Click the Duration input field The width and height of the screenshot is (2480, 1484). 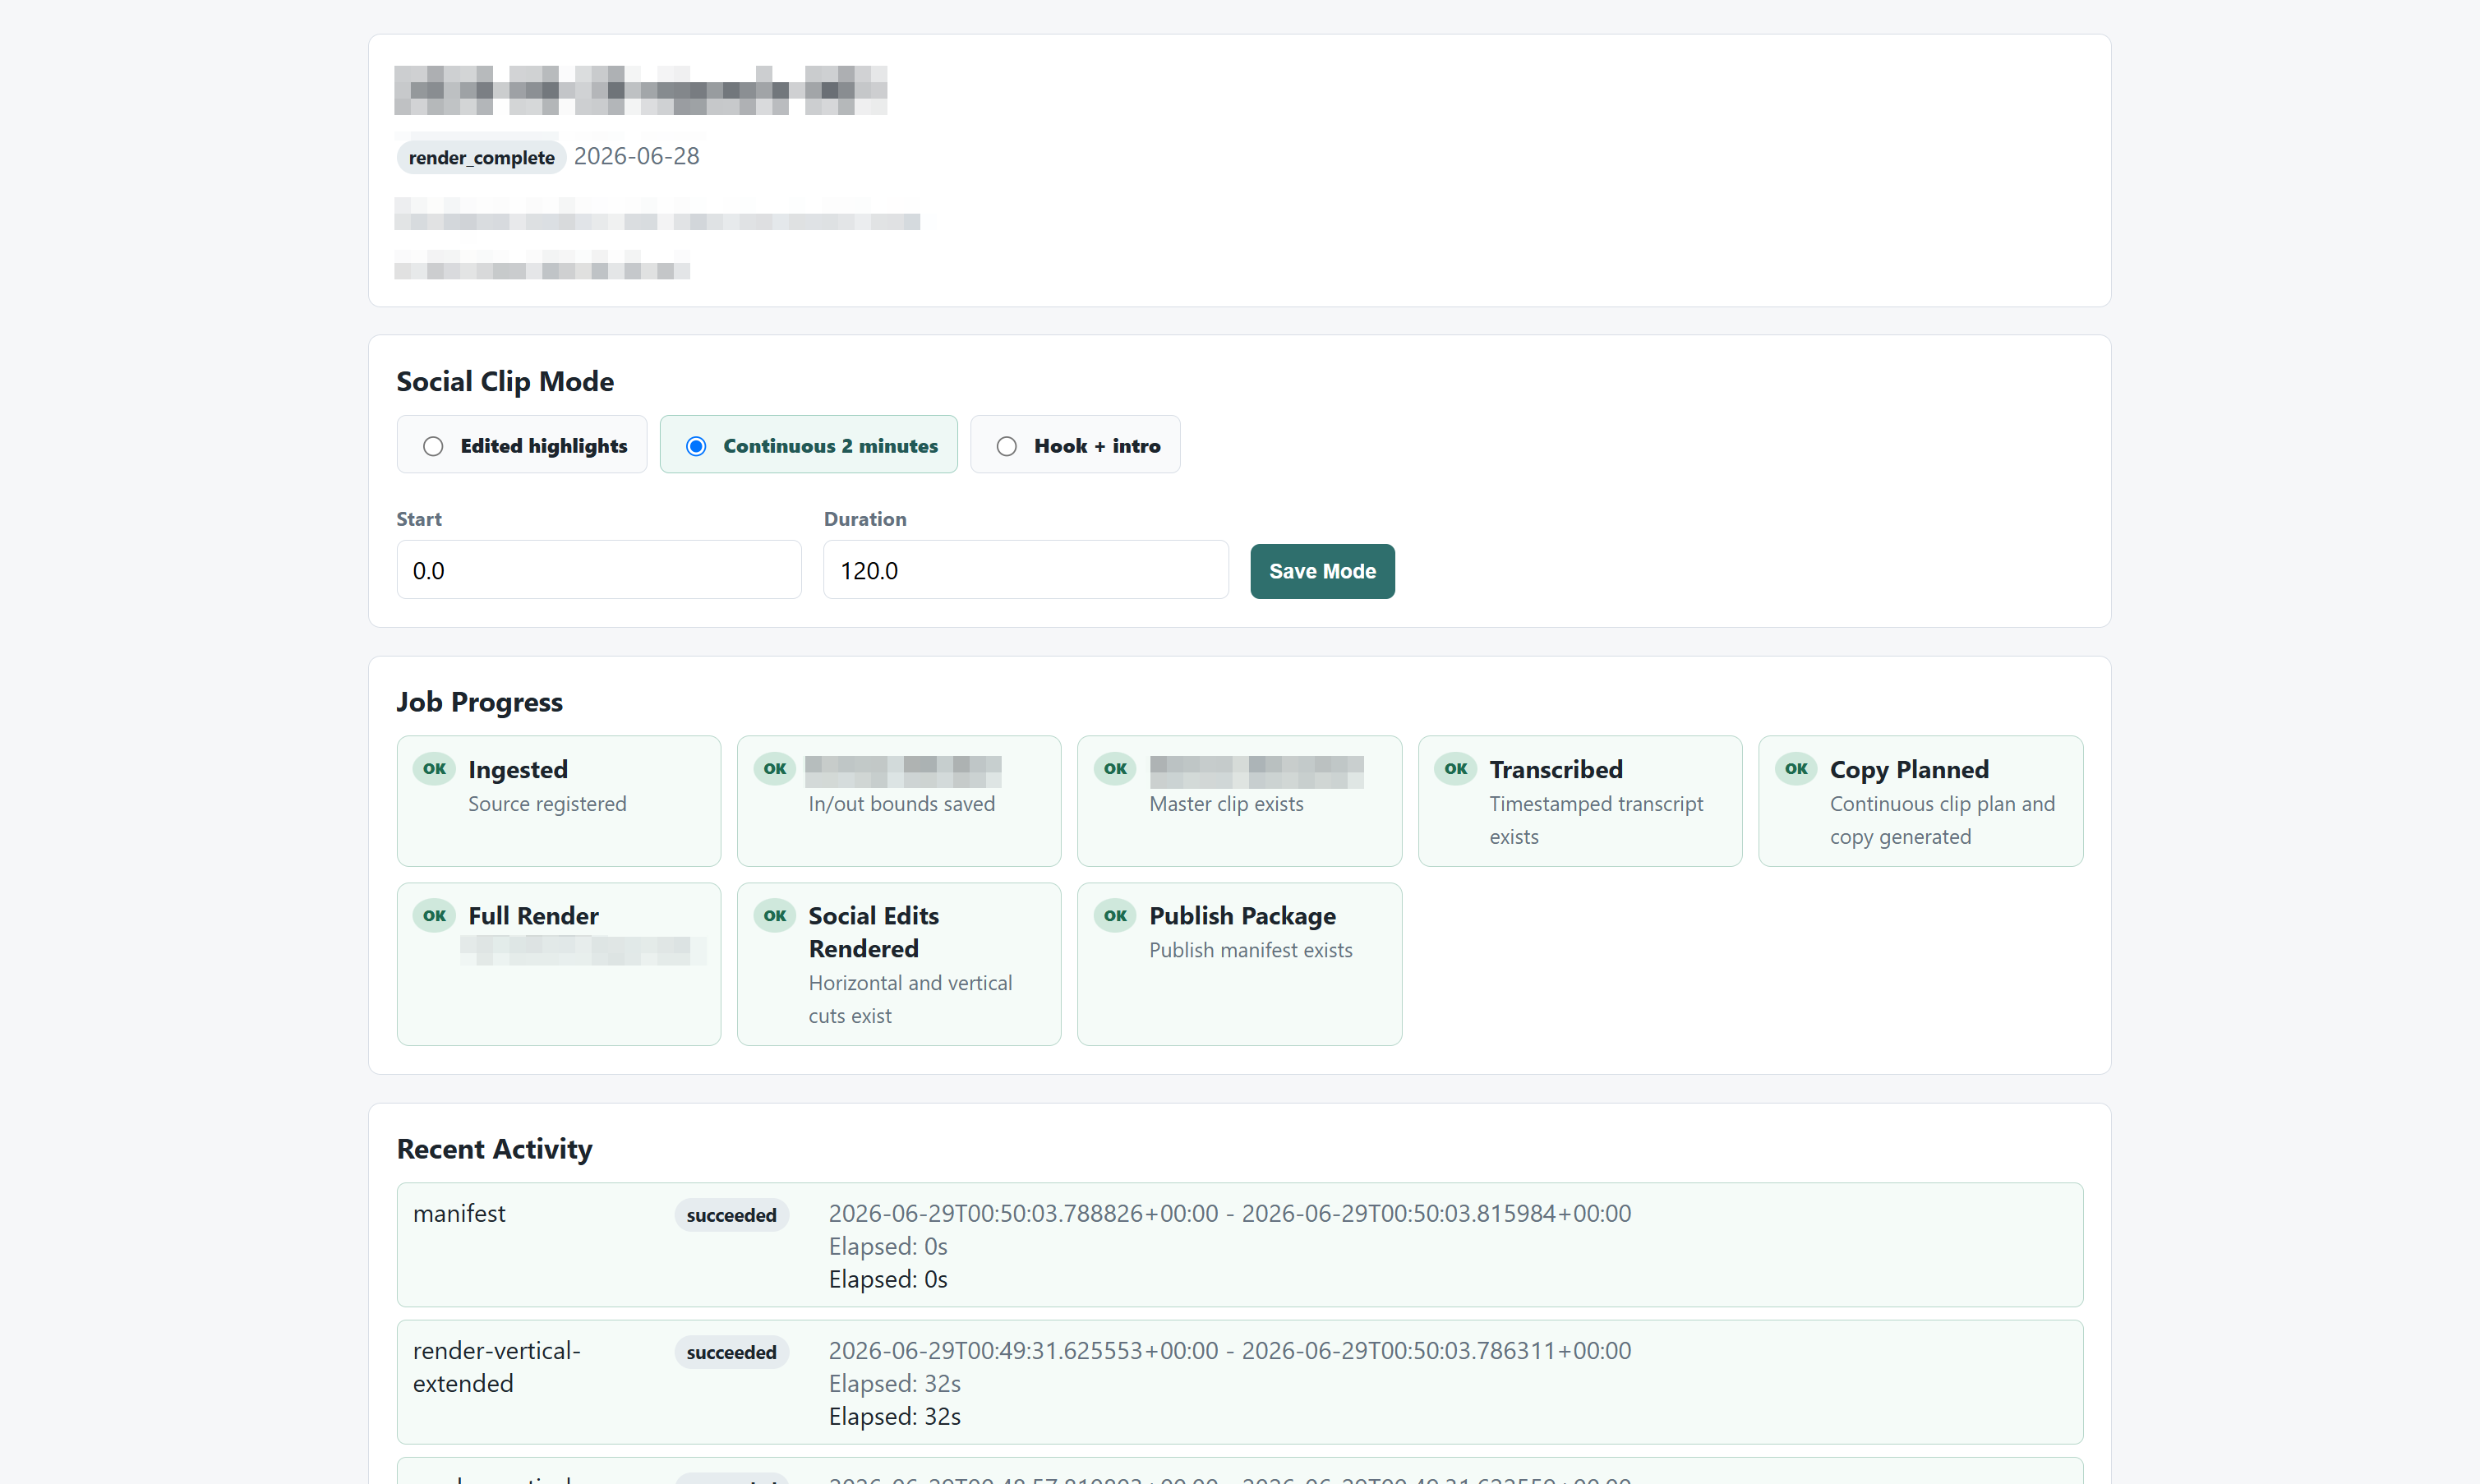tap(1025, 570)
